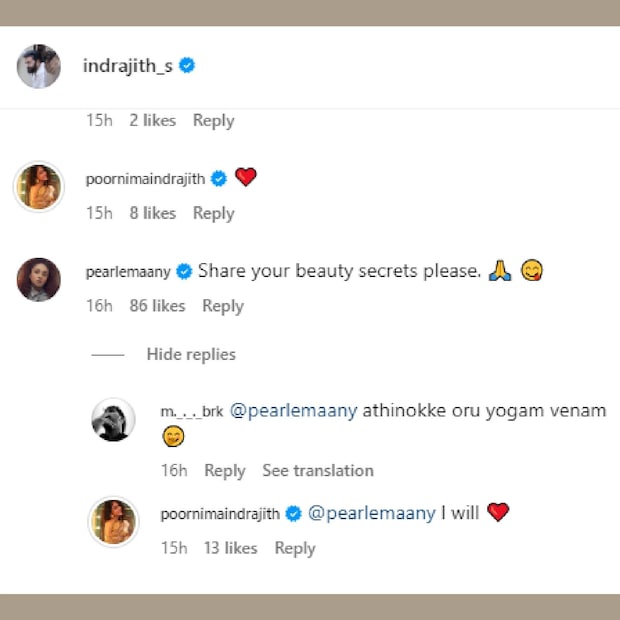Image resolution: width=620 pixels, height=620 pixels.
Task: Click verified badge next to poornimaindrajith heart comment
Action: point(219,179)
